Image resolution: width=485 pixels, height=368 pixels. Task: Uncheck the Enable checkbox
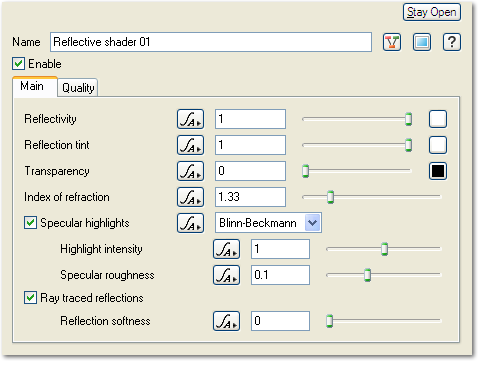pyautogui.click(x=19, y=64)
